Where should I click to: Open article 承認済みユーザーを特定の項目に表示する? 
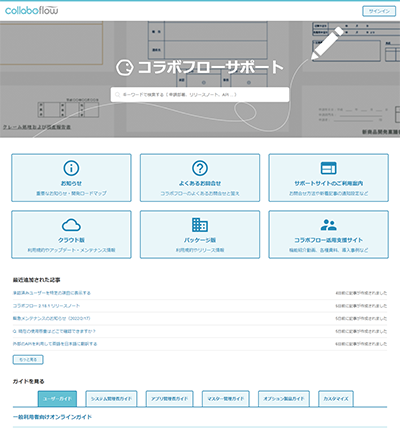(x=52, y=293)
